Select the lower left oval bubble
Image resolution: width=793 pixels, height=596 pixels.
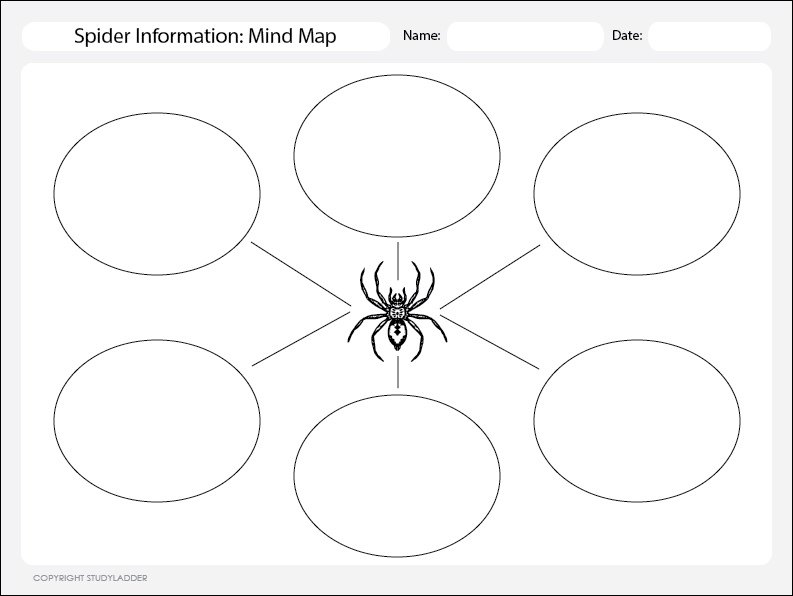point(157,421)
